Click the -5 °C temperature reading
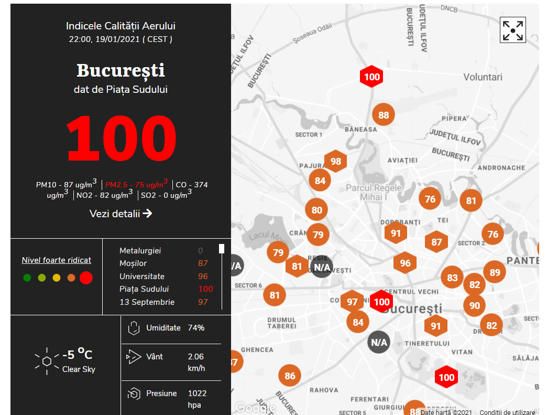The height and width of the screenshot is (415, 558). 77,354
